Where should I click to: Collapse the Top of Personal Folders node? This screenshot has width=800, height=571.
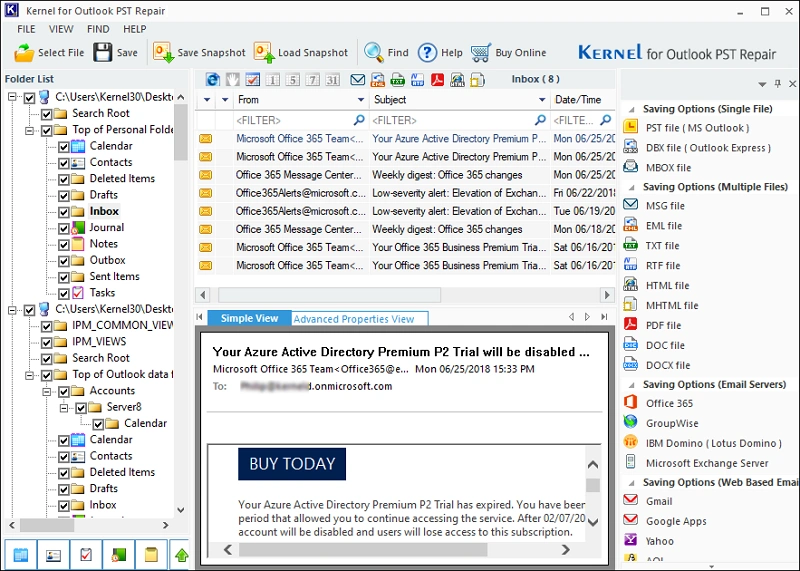(31, 130)
